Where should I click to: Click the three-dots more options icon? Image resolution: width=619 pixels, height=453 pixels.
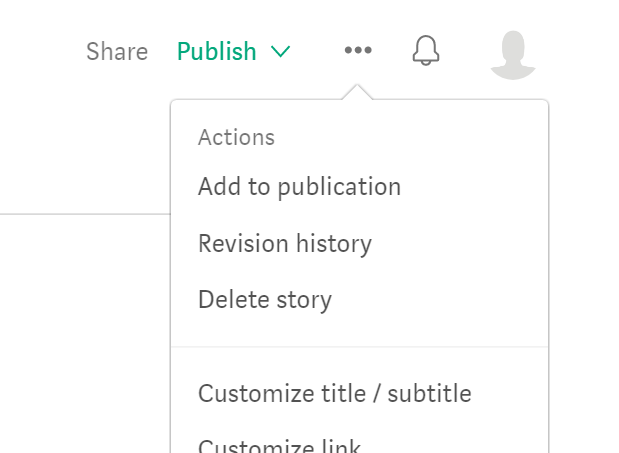pyautogui.click(x=358, y=50)
